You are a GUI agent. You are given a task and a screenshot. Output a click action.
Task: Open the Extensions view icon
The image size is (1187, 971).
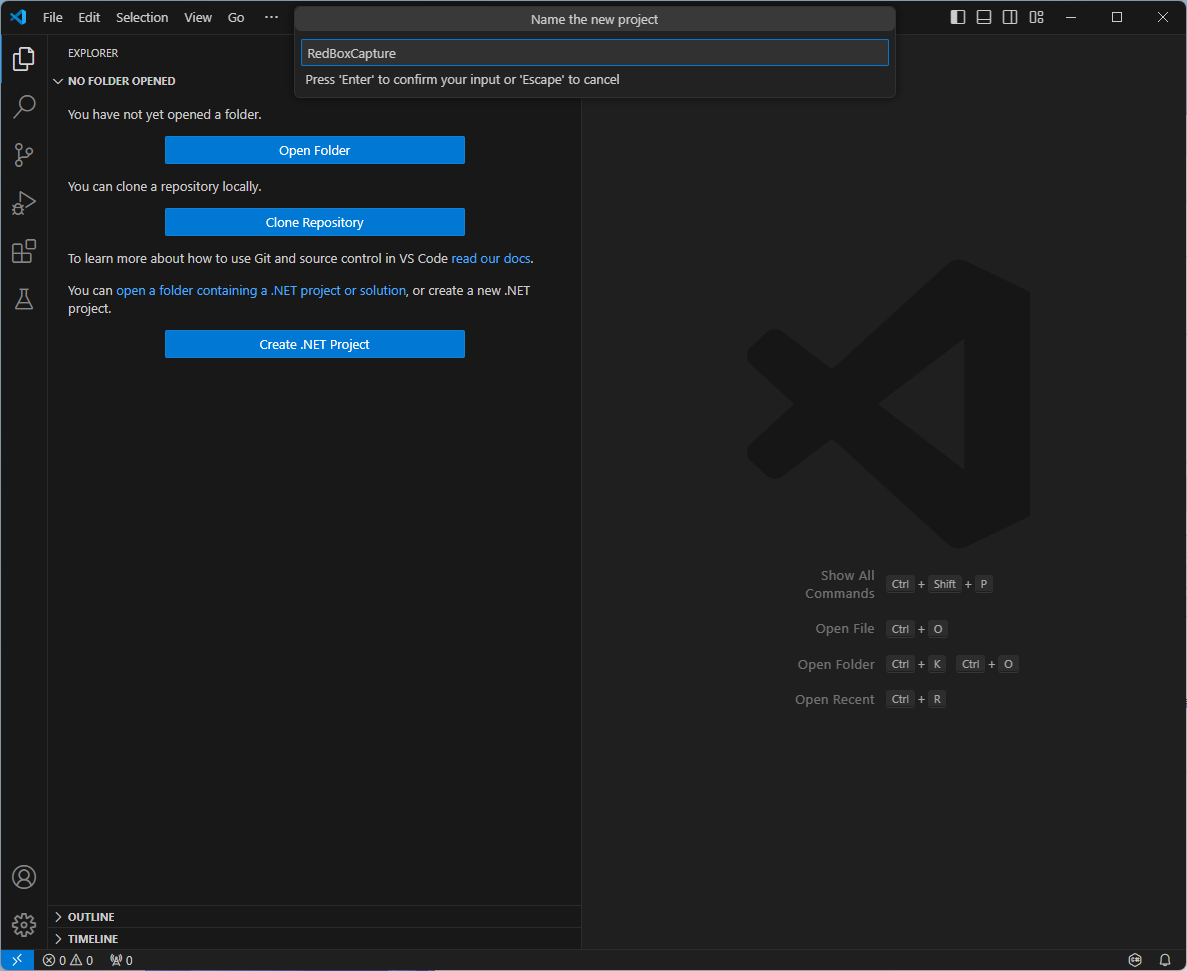pyautogui.click(x=23, y=251)
